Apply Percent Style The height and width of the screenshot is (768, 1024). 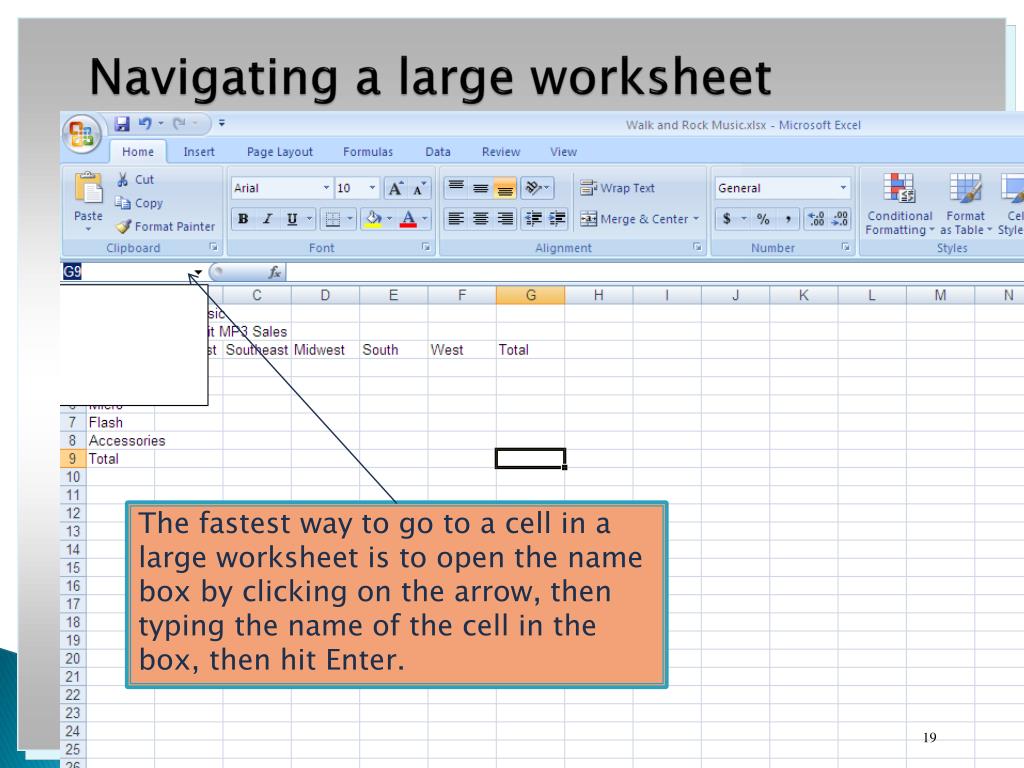(763, 219)
